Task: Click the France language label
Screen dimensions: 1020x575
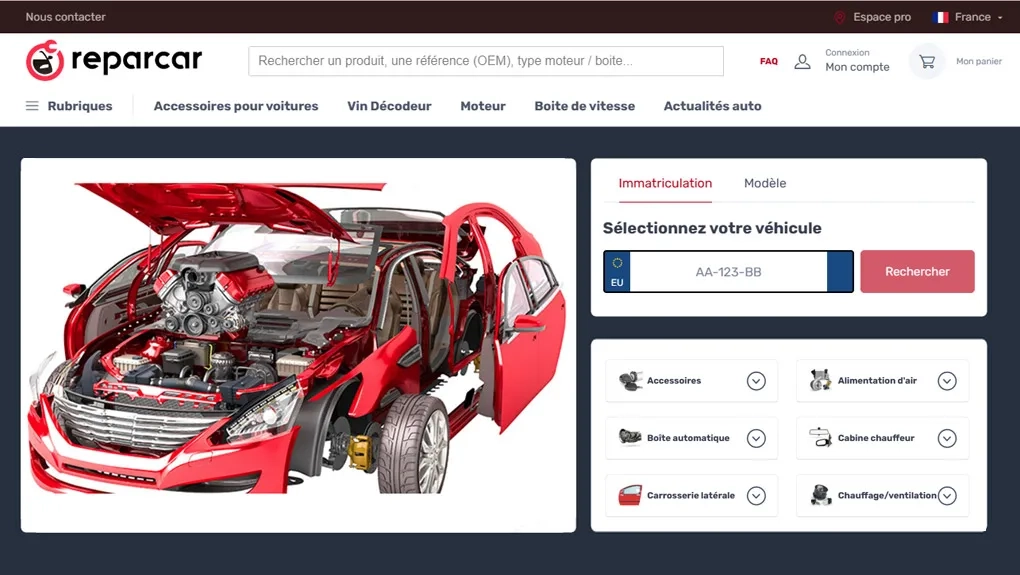Action: pos(973,18)
